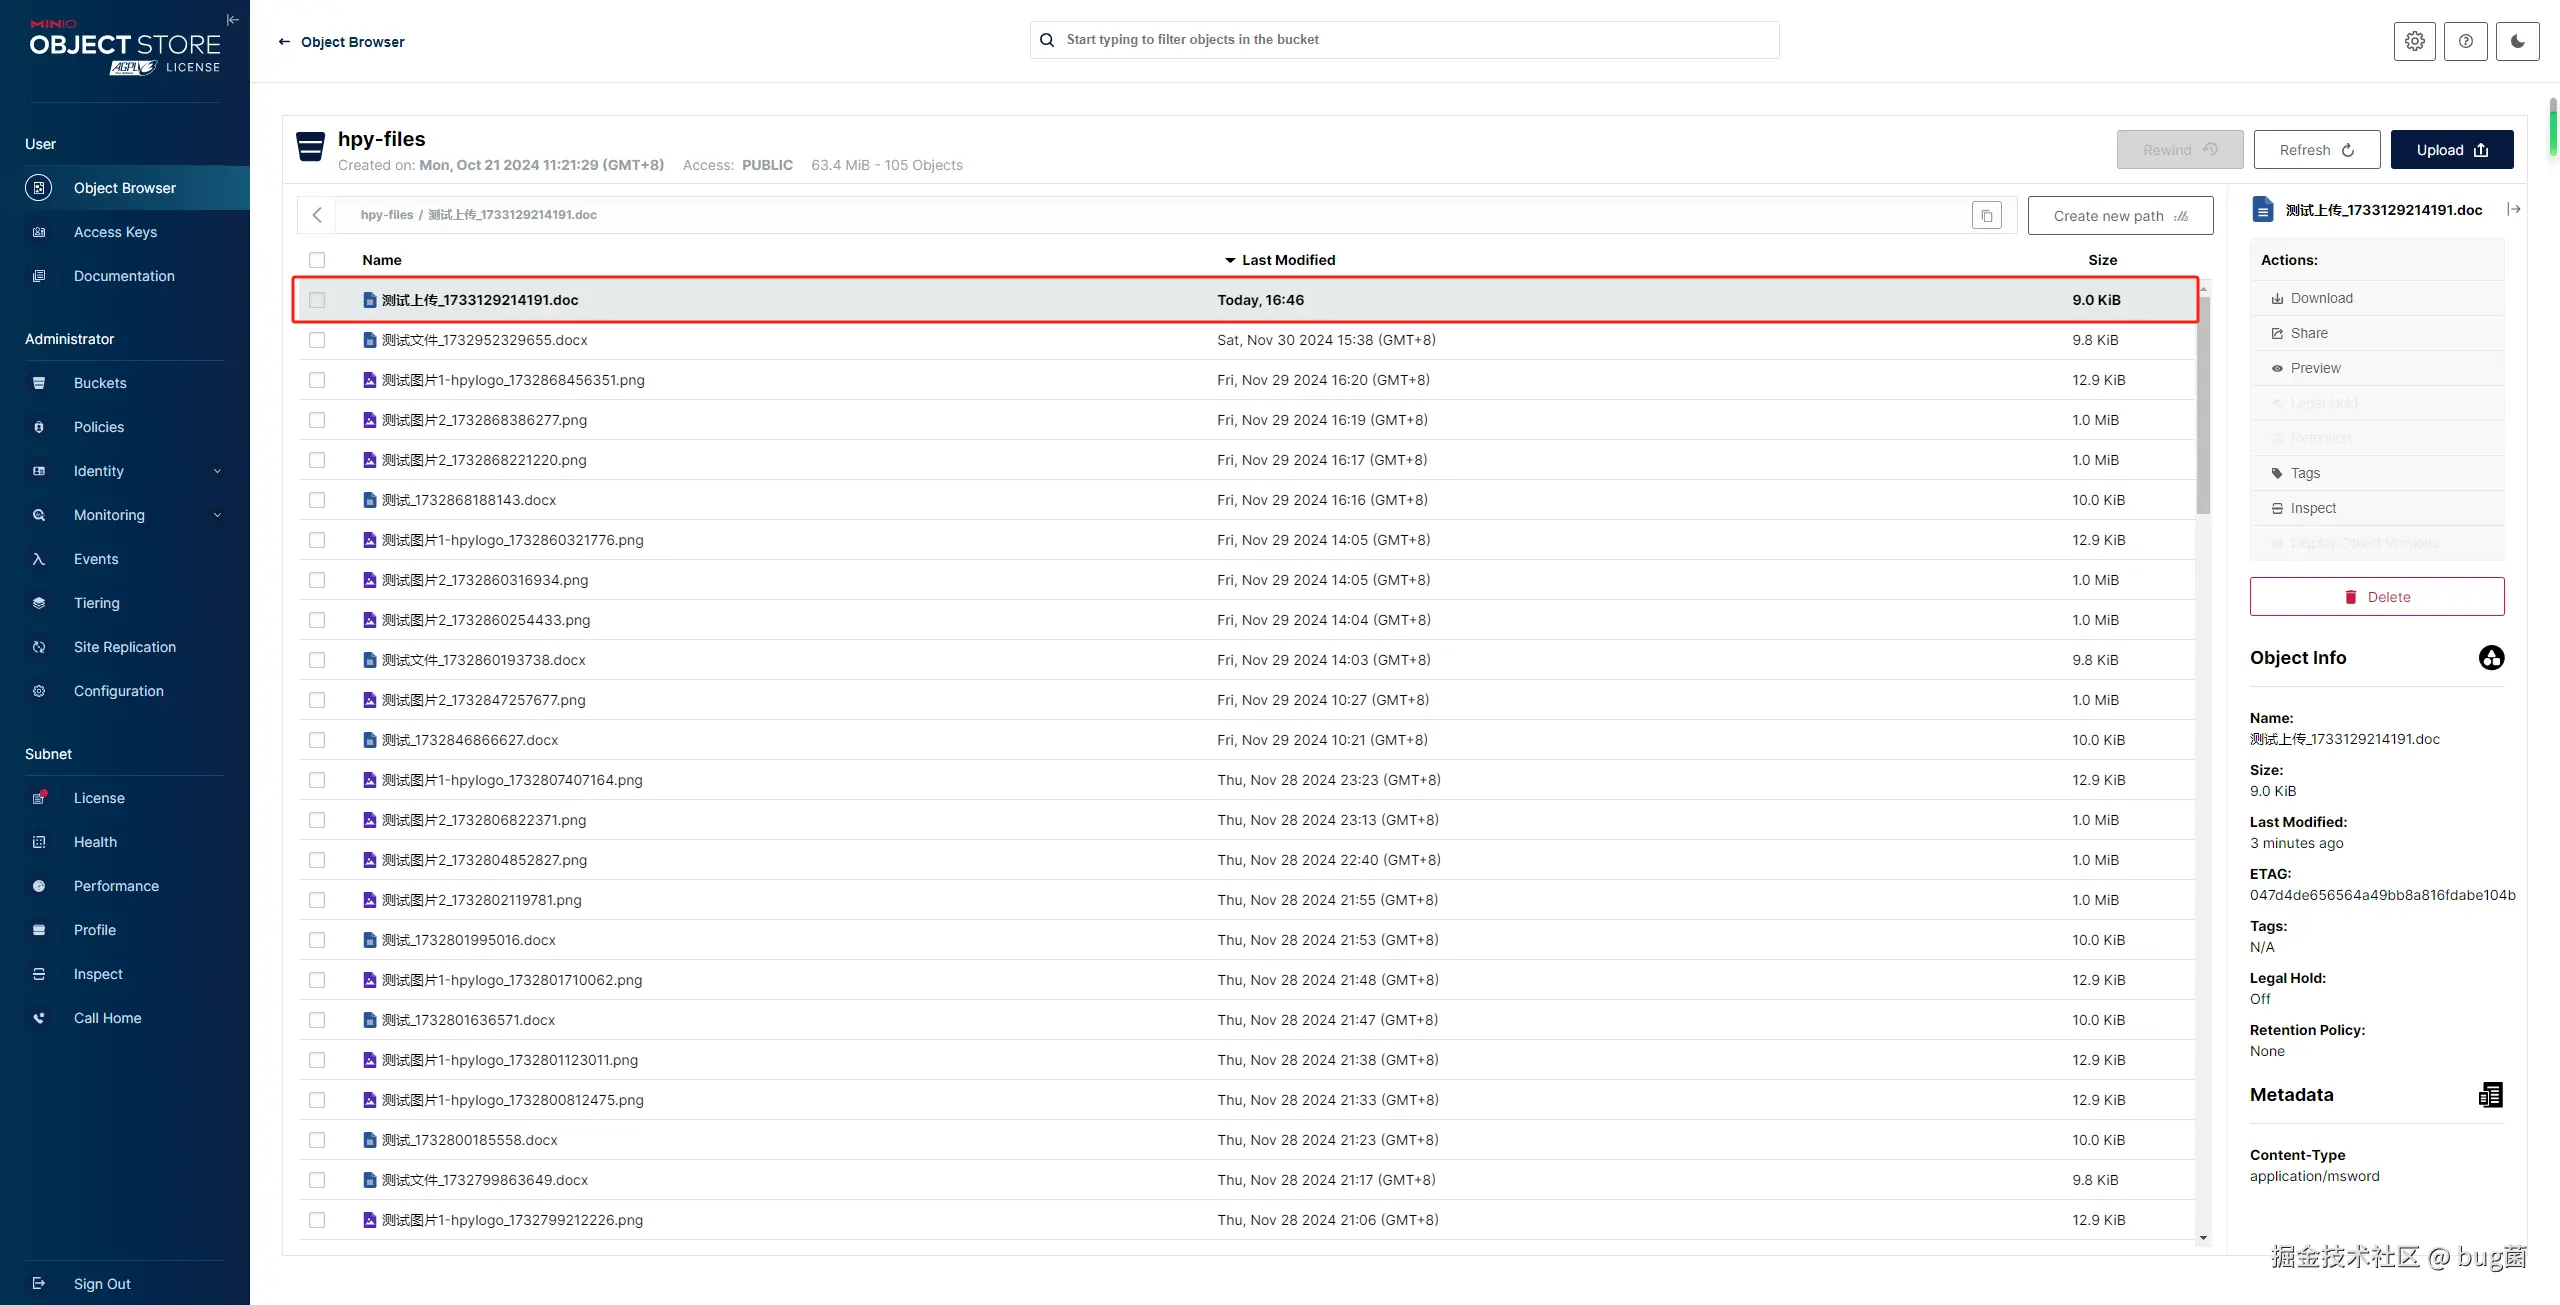Select checkbox for 测试_1732868188143.docx
Image resolution: width=2560 pixels, height=1305 pixels.
(x=317, y=500)
